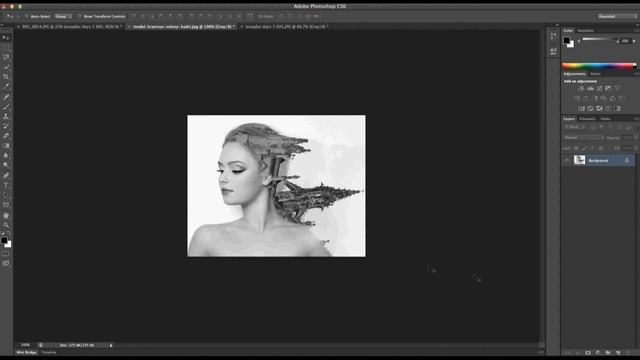This screenshot has height=360, width=640.
Task: Add layer mask icon
Action: click(x=588, y=353)
